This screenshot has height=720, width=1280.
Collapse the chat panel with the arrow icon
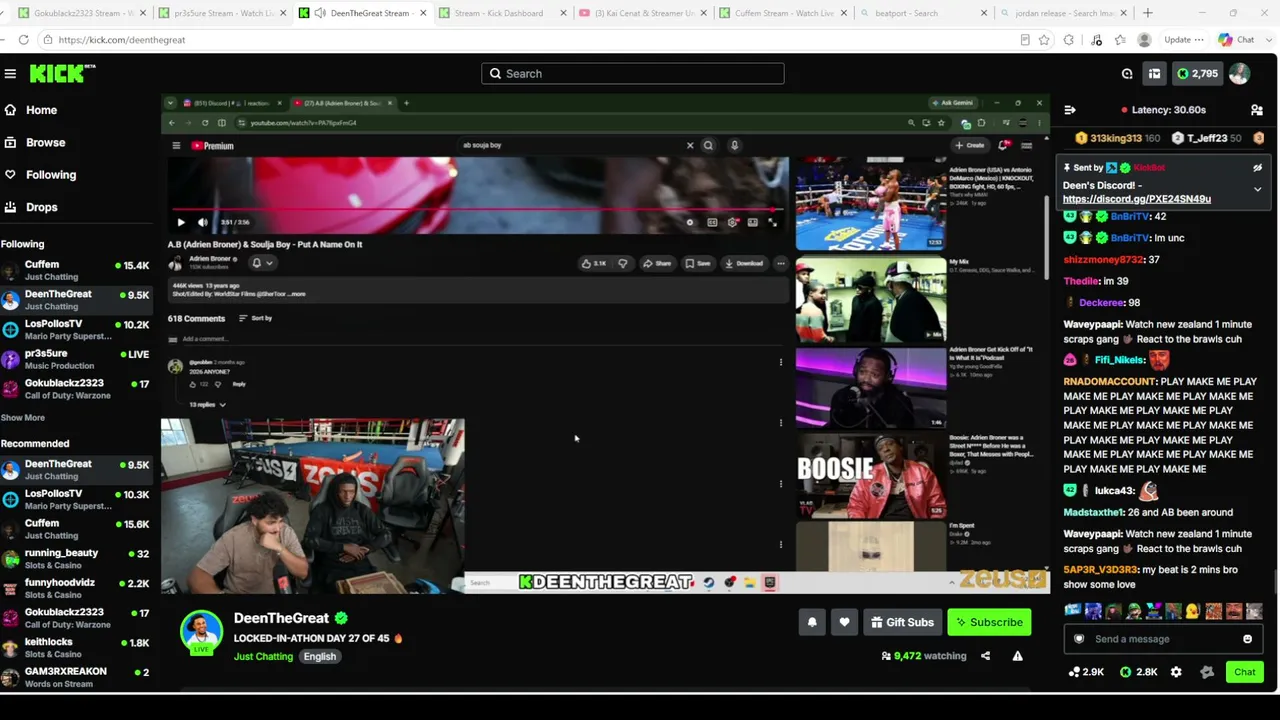tap(1070, 110)
